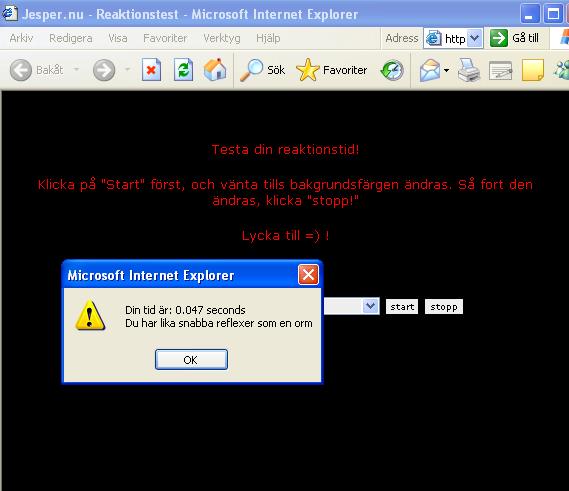Open the History clock icon
This screenshot has width=569, height=491.
click(392, 70)
